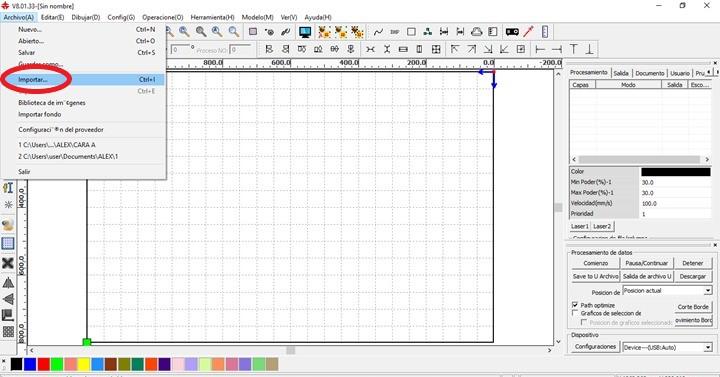Move object to top-left corner arrow icon
720x377 pixels.
coord(455,49)
